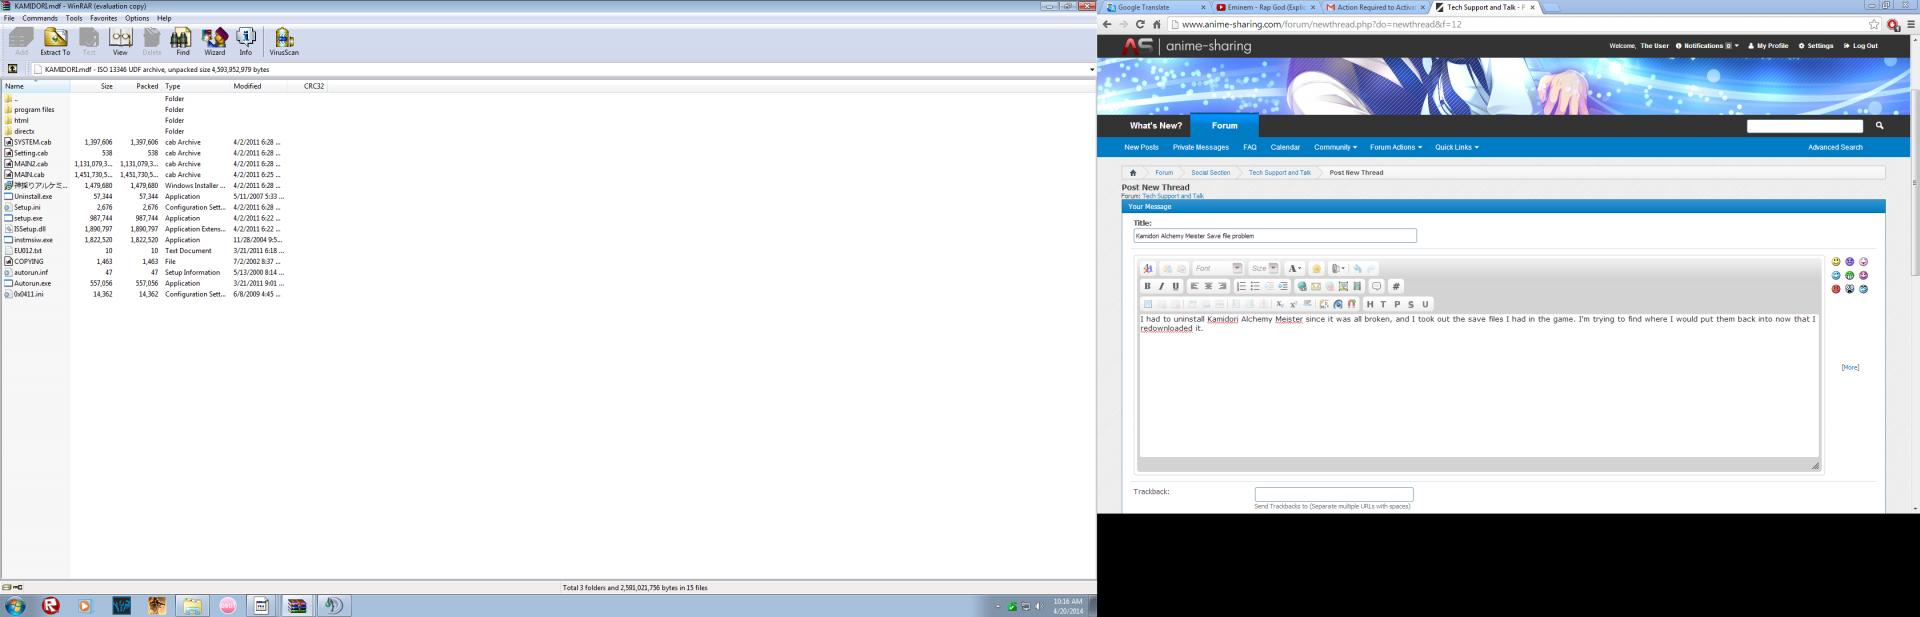The height and width of the screenshot is (617, 1920).
Task: Click Extract To in WinRAR toolbar
Action: point(55,41)
